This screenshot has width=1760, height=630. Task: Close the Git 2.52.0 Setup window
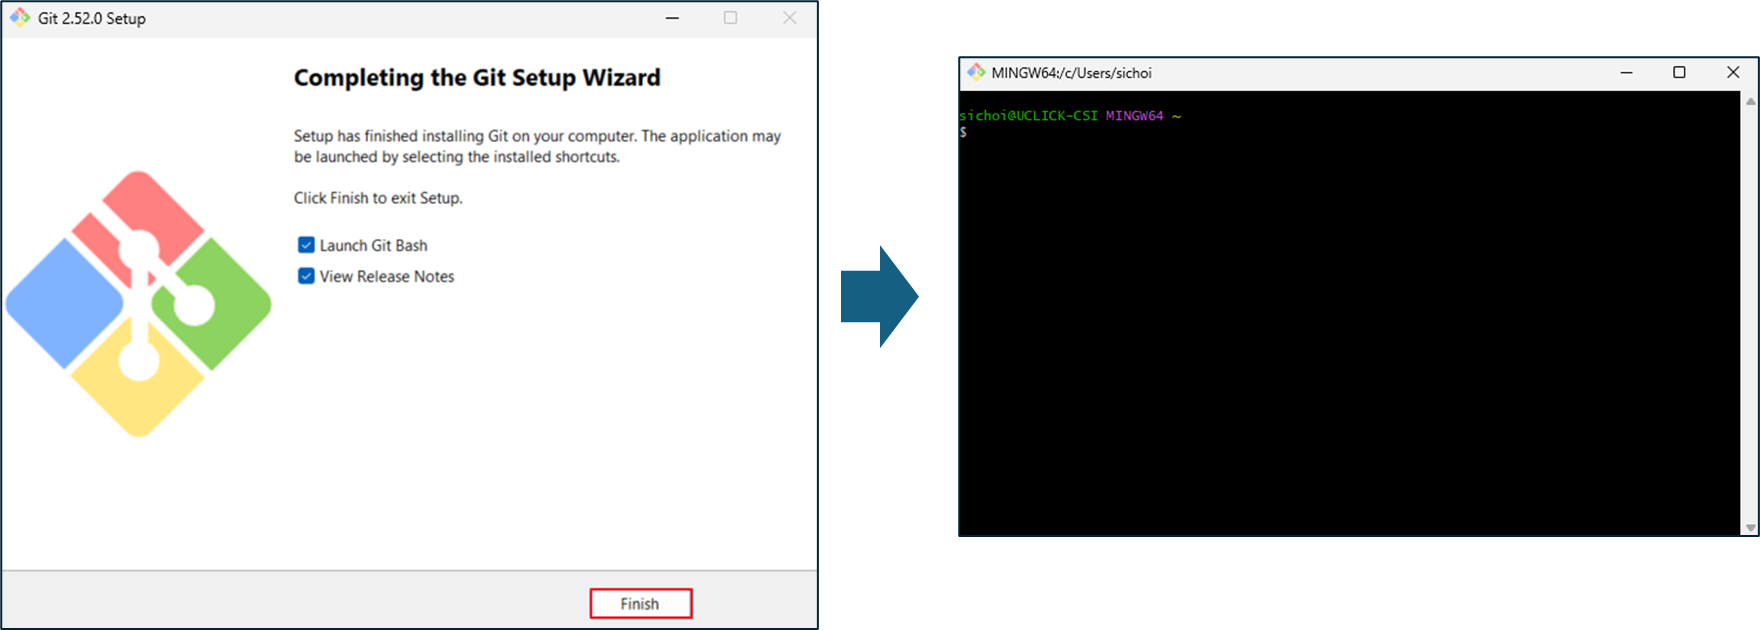point(789,18)
